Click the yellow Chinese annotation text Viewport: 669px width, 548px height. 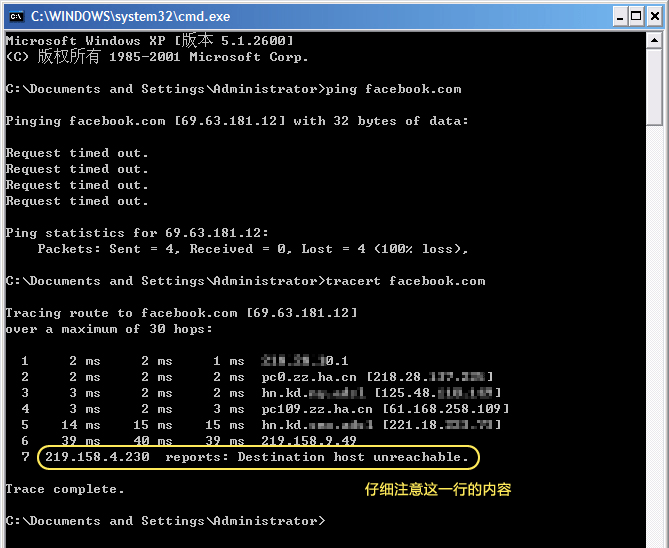[437, 490]
